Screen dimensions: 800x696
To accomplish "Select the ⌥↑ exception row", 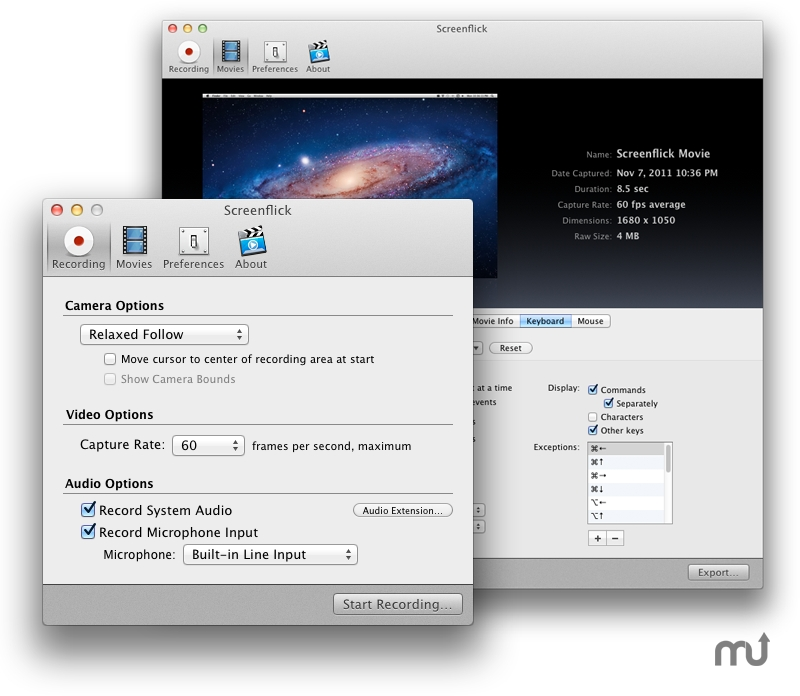I will (x=626, y=516).
